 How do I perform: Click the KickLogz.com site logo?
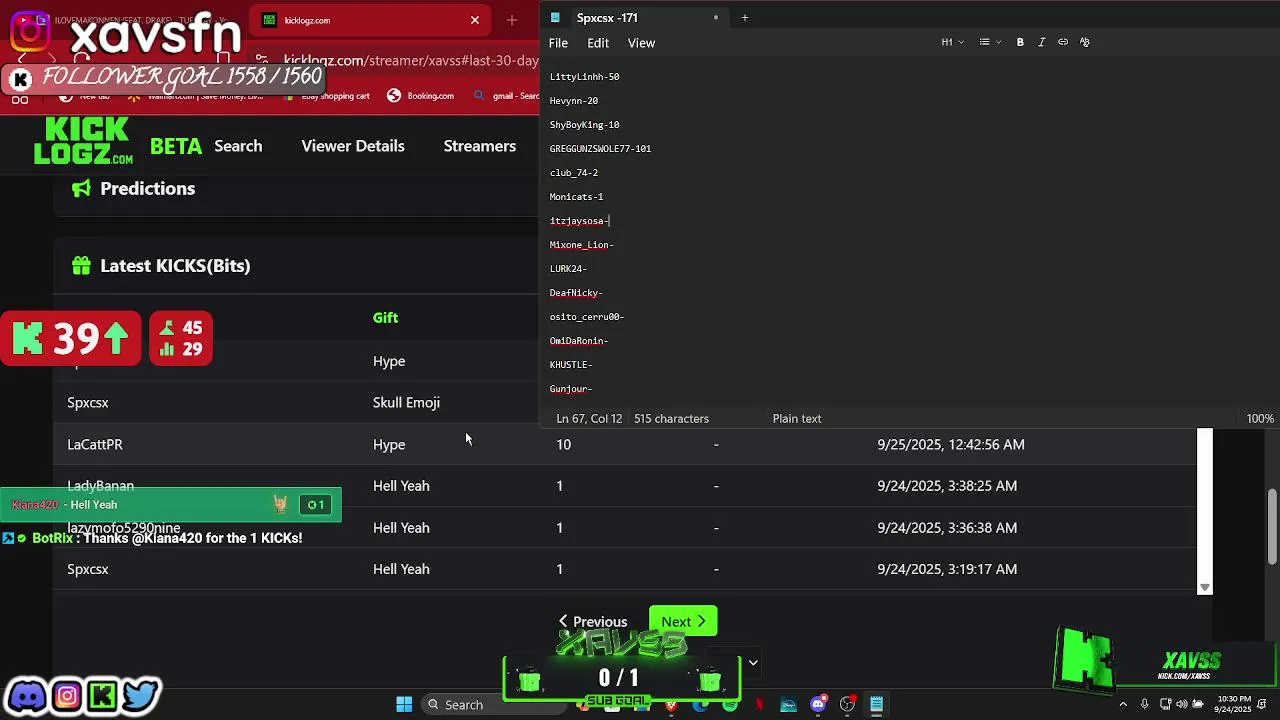coord(83,141)
